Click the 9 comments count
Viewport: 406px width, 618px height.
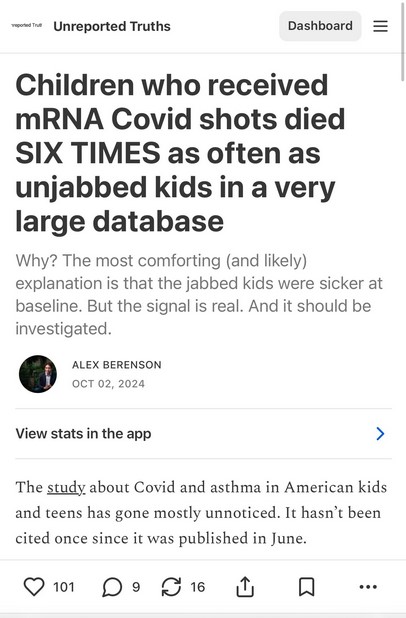[x=136, y=587]
